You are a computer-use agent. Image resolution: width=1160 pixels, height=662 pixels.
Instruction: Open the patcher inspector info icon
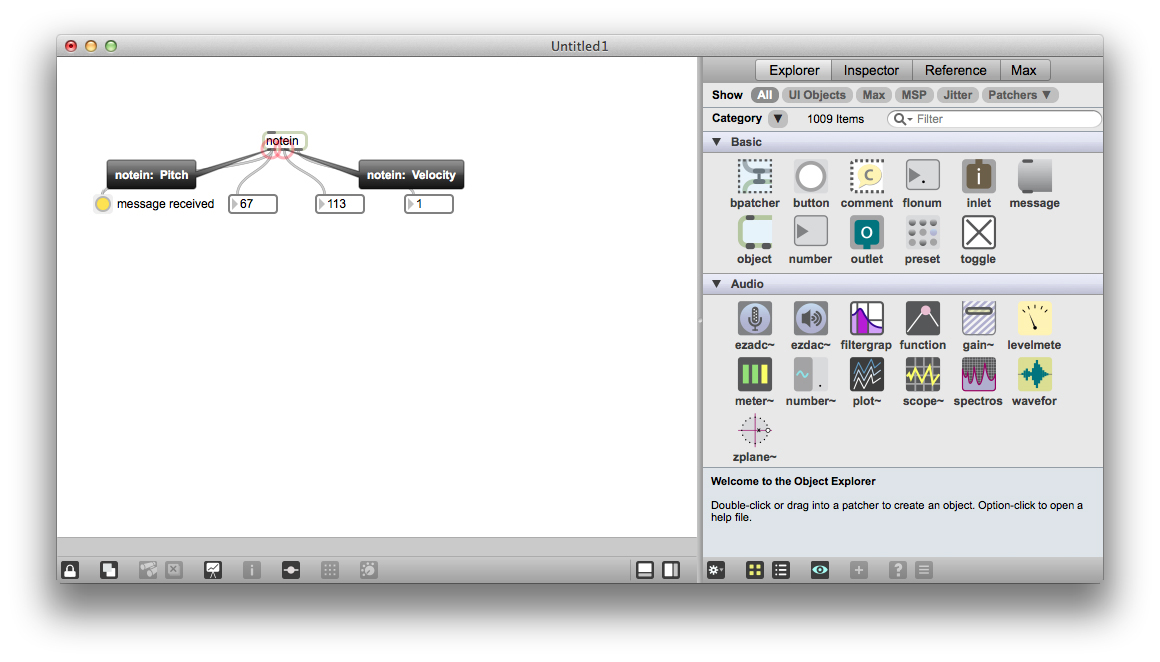252,570
